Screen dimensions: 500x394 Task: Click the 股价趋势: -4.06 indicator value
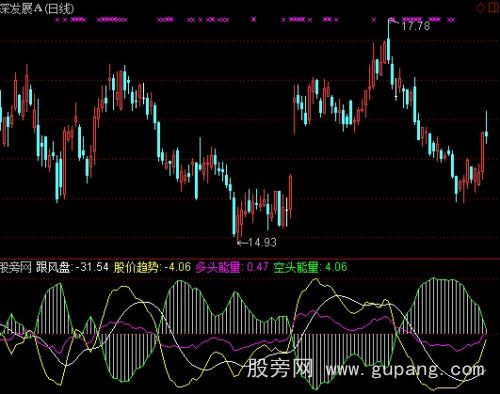tap(152, 267)
